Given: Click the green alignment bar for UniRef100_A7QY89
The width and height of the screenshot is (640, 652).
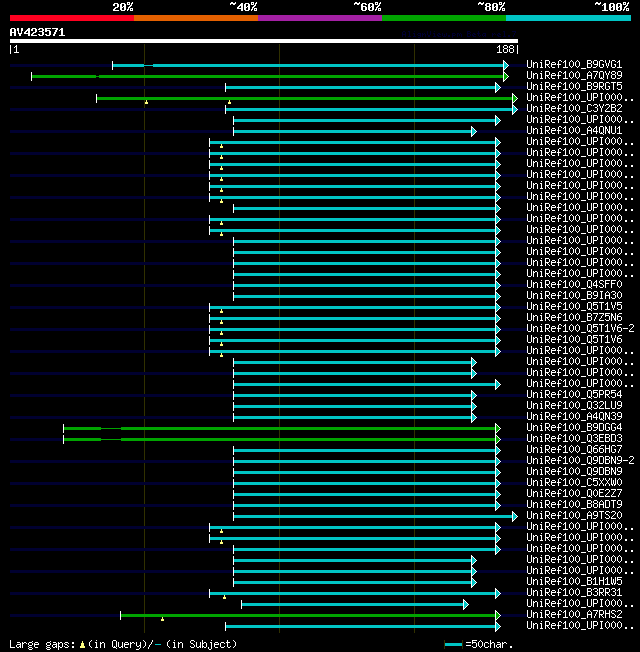Looking at the screenshot, I should 270,77.
